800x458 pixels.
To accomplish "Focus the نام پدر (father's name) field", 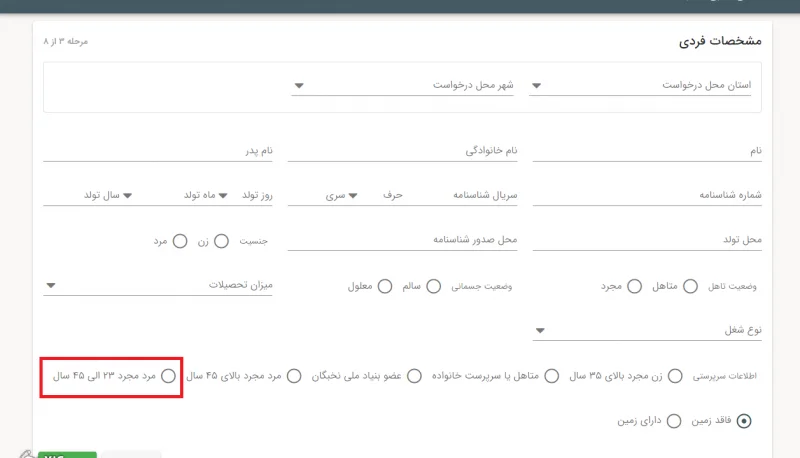I will (x=160, y=151).
